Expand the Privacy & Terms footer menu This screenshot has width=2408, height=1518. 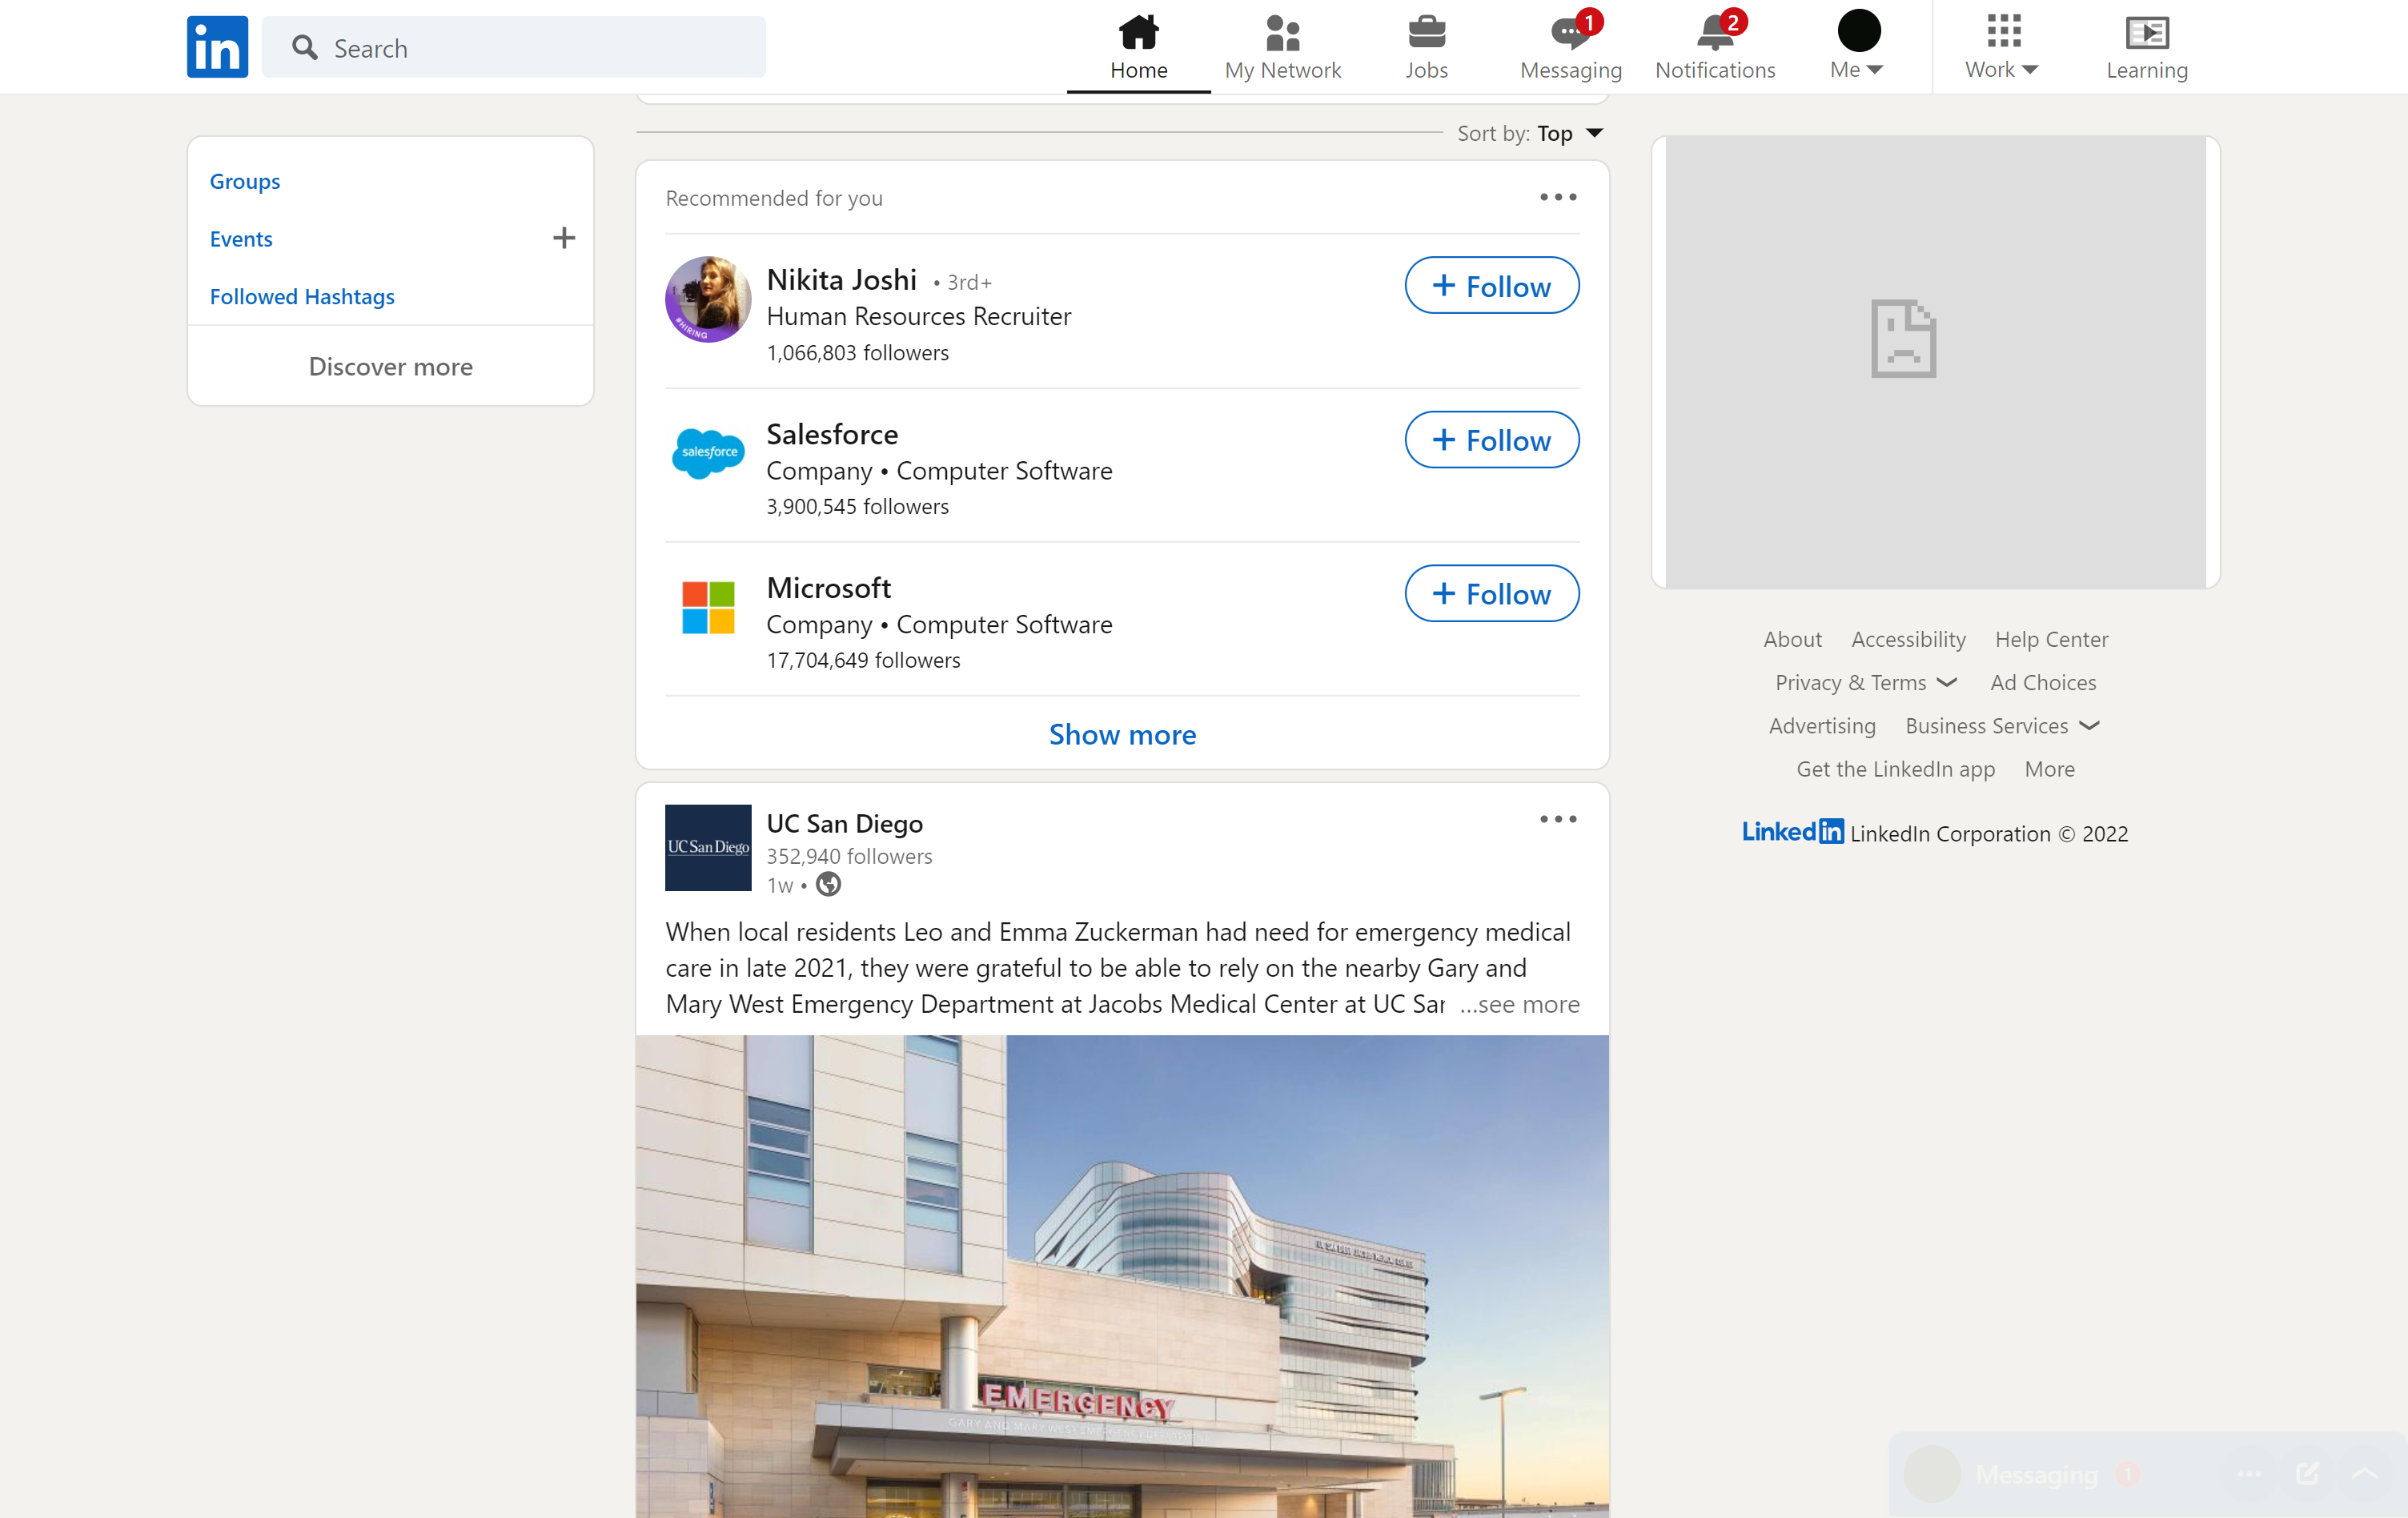click(1864, 682)
